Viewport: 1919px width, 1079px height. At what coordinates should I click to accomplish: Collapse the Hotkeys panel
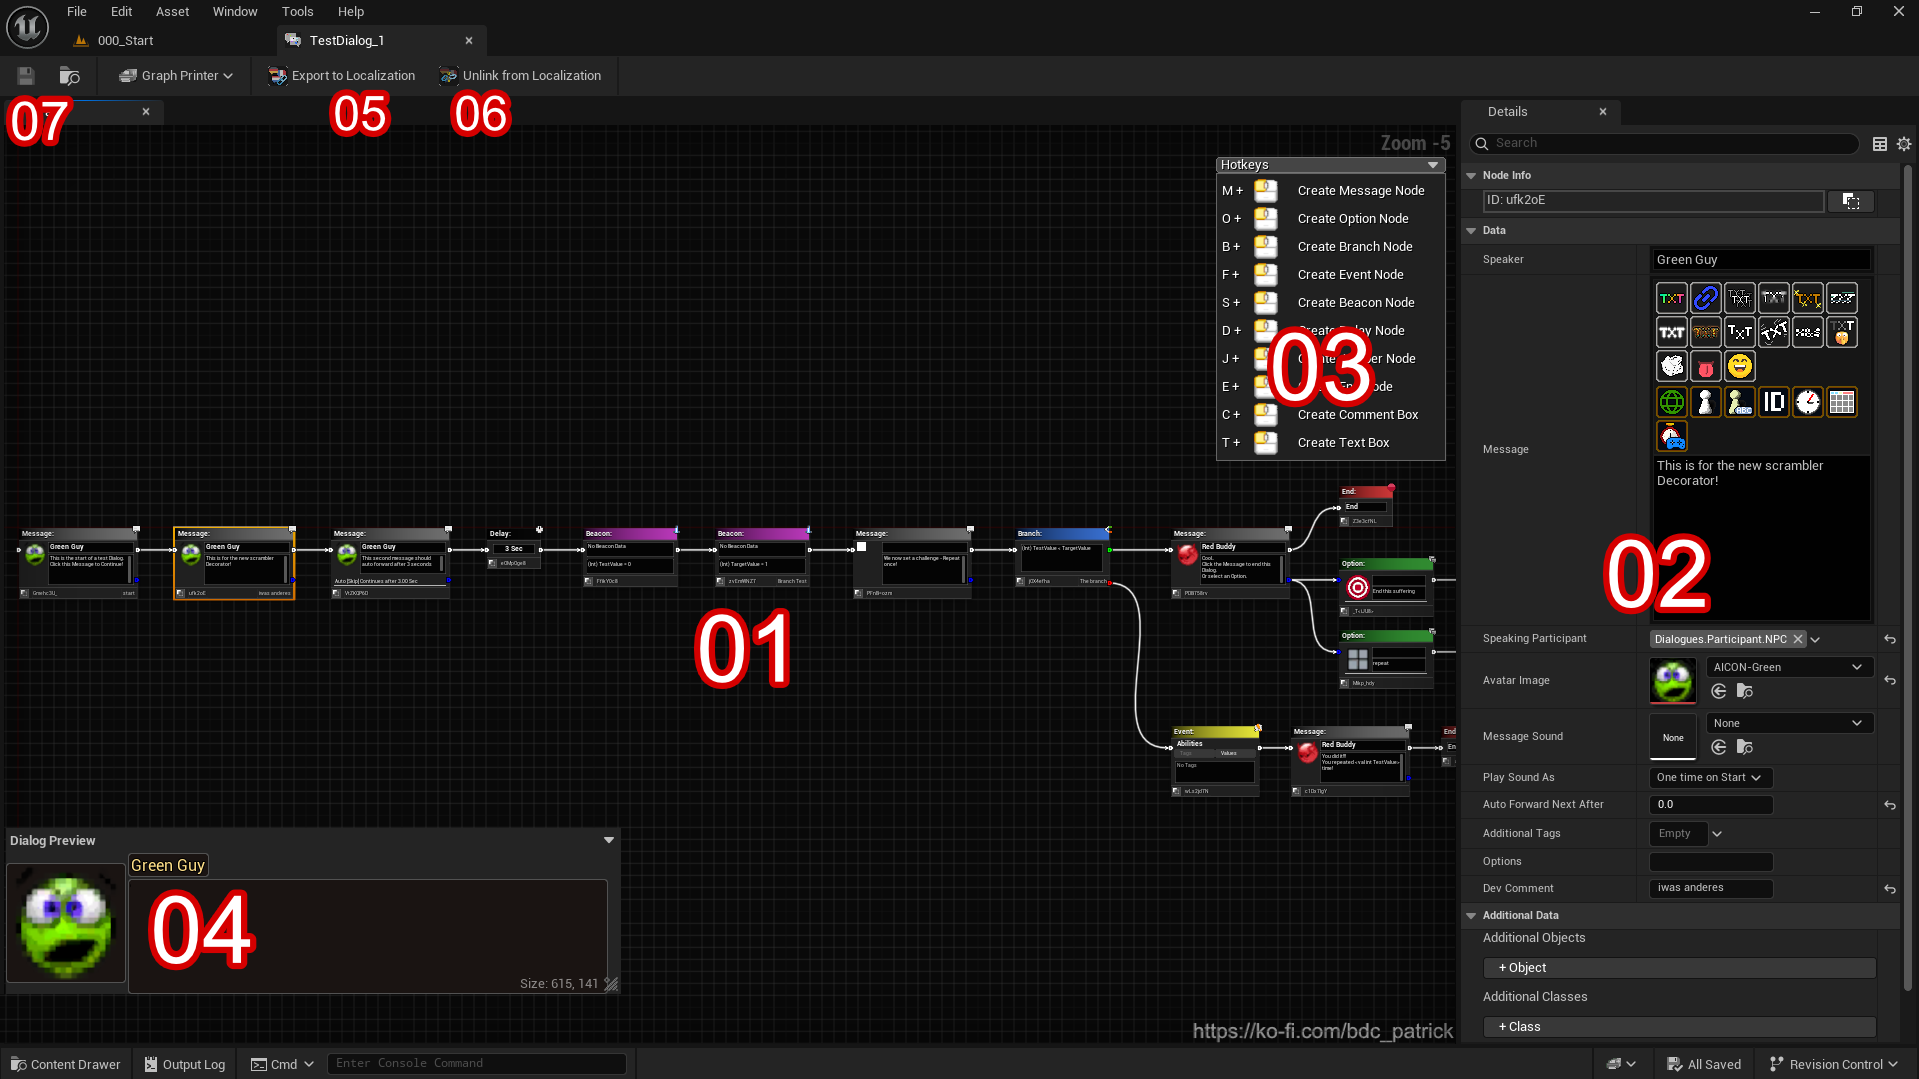coord(1433,165)
